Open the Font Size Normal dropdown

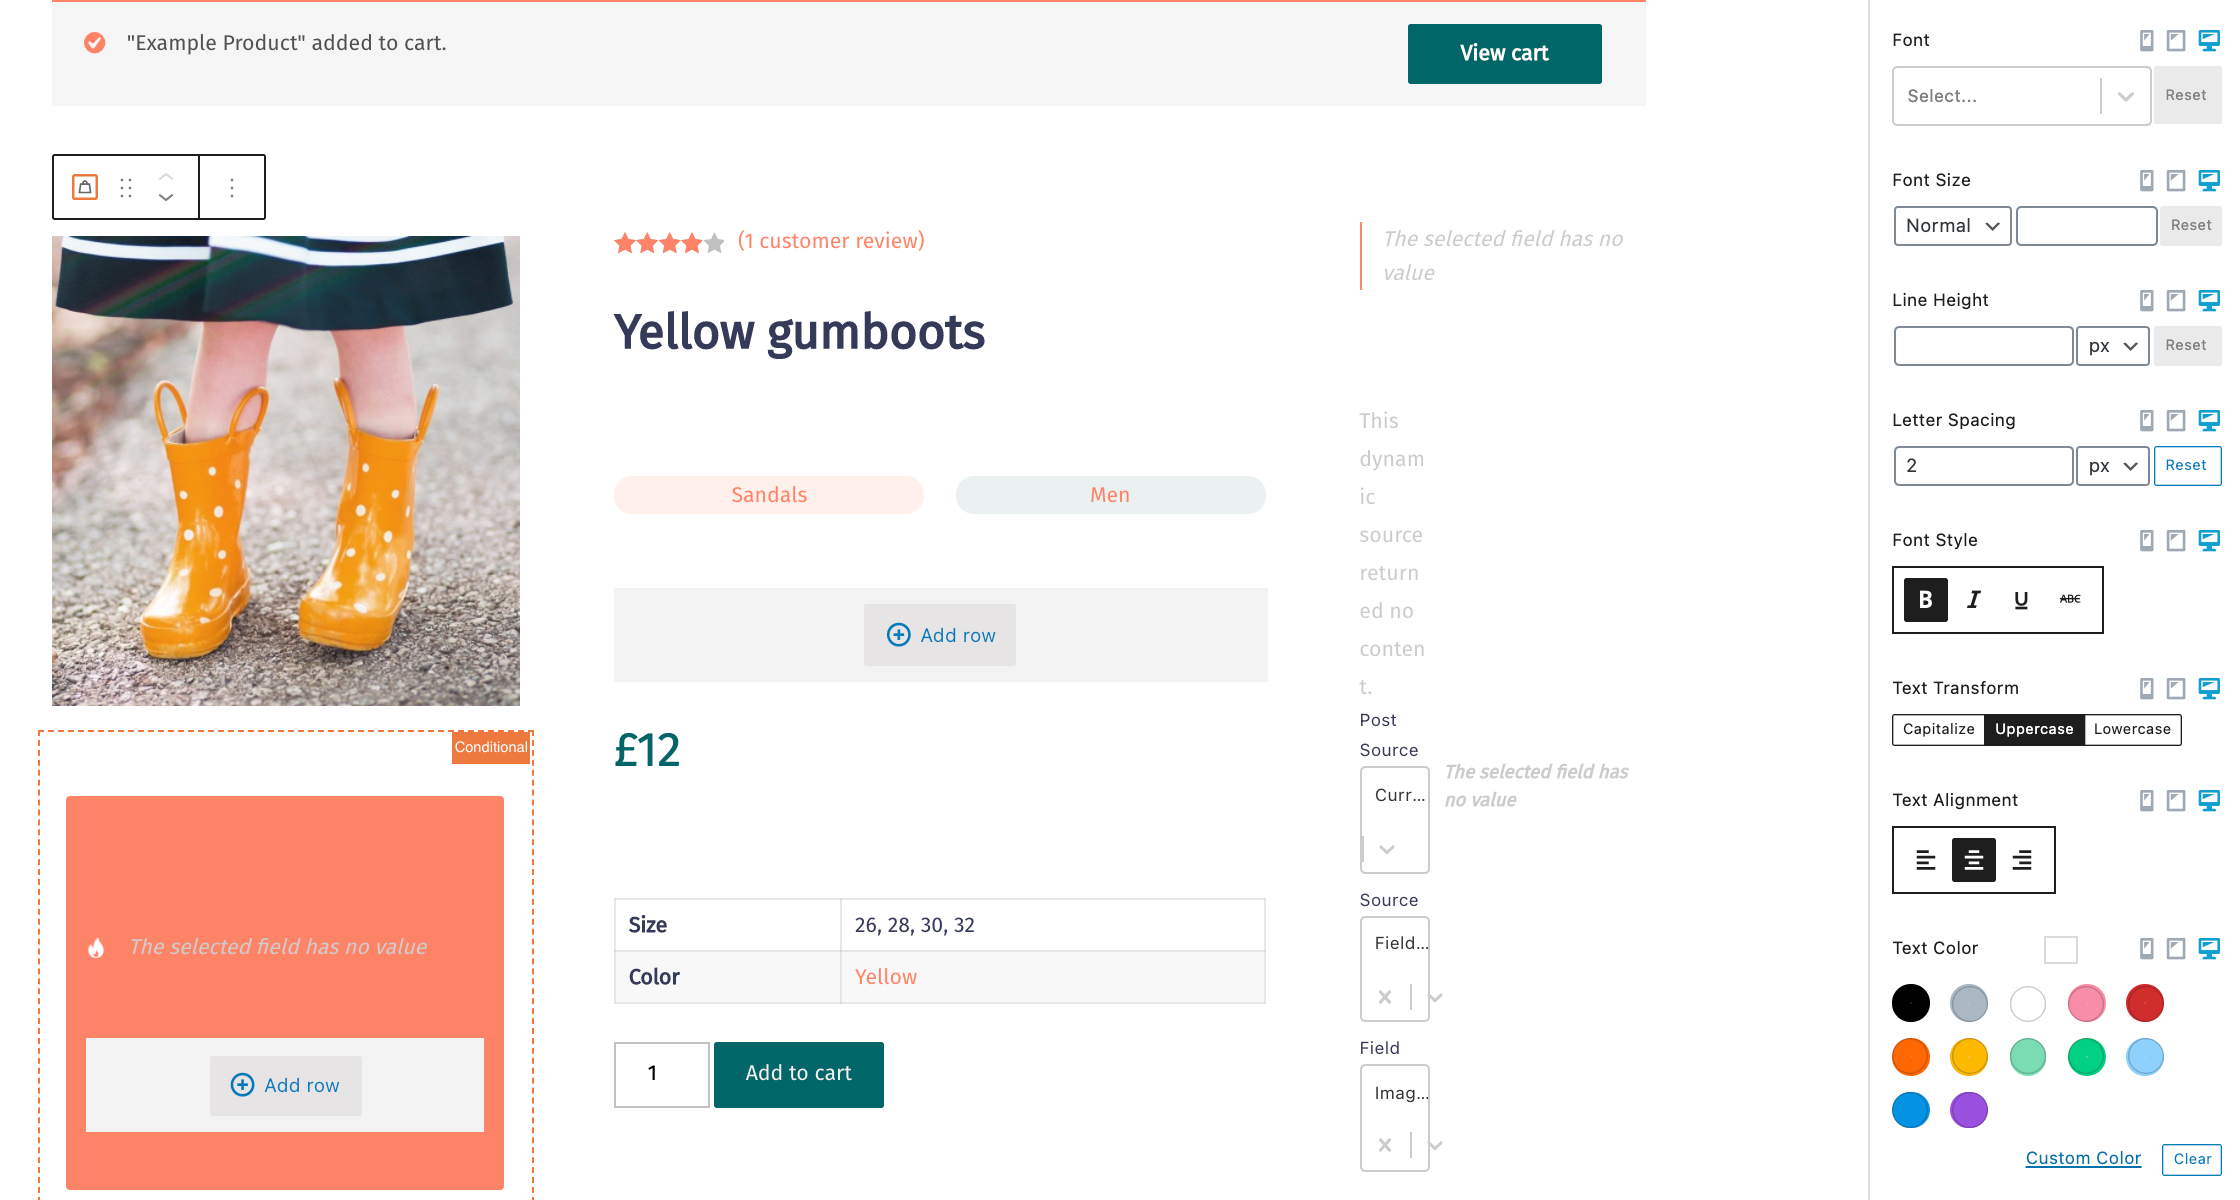[x=1951, y=226]
